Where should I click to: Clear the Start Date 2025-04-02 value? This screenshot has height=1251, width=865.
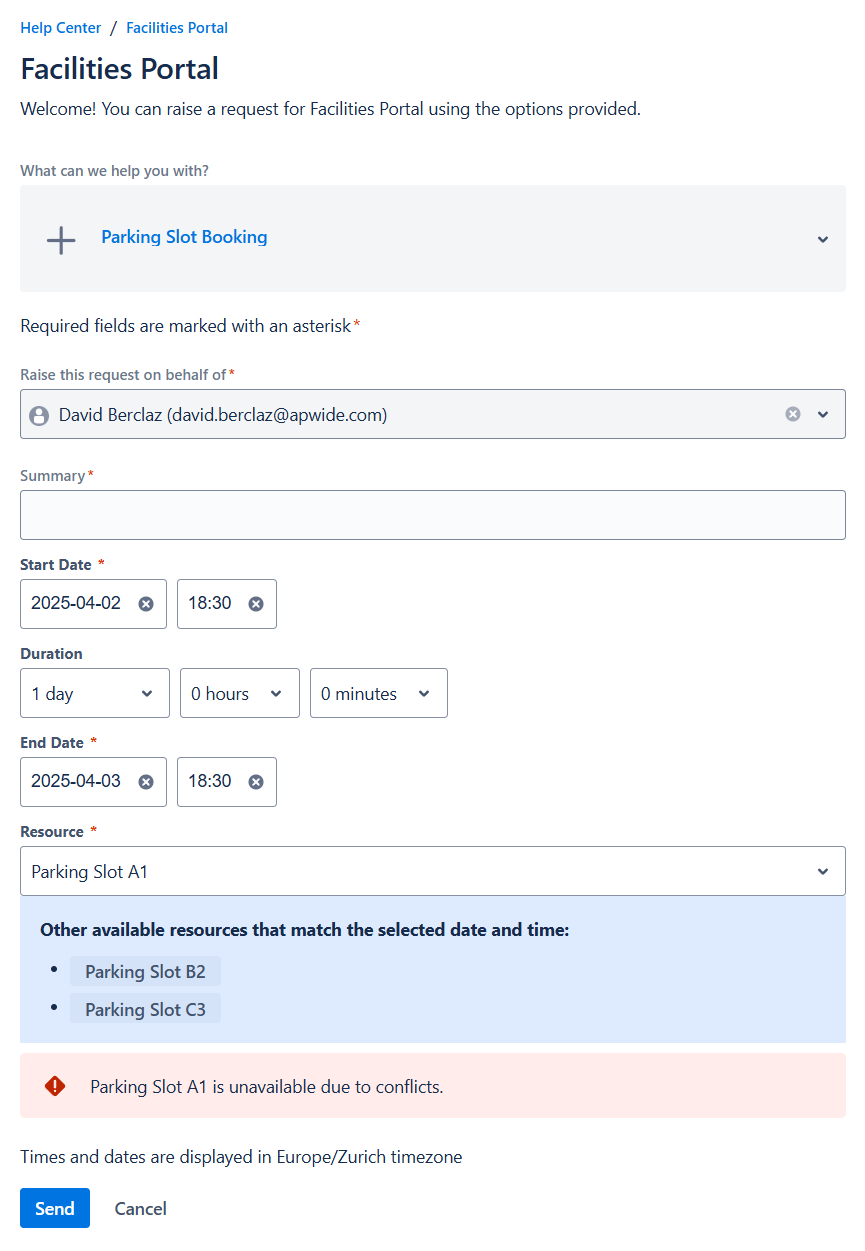tap(146, 604)
